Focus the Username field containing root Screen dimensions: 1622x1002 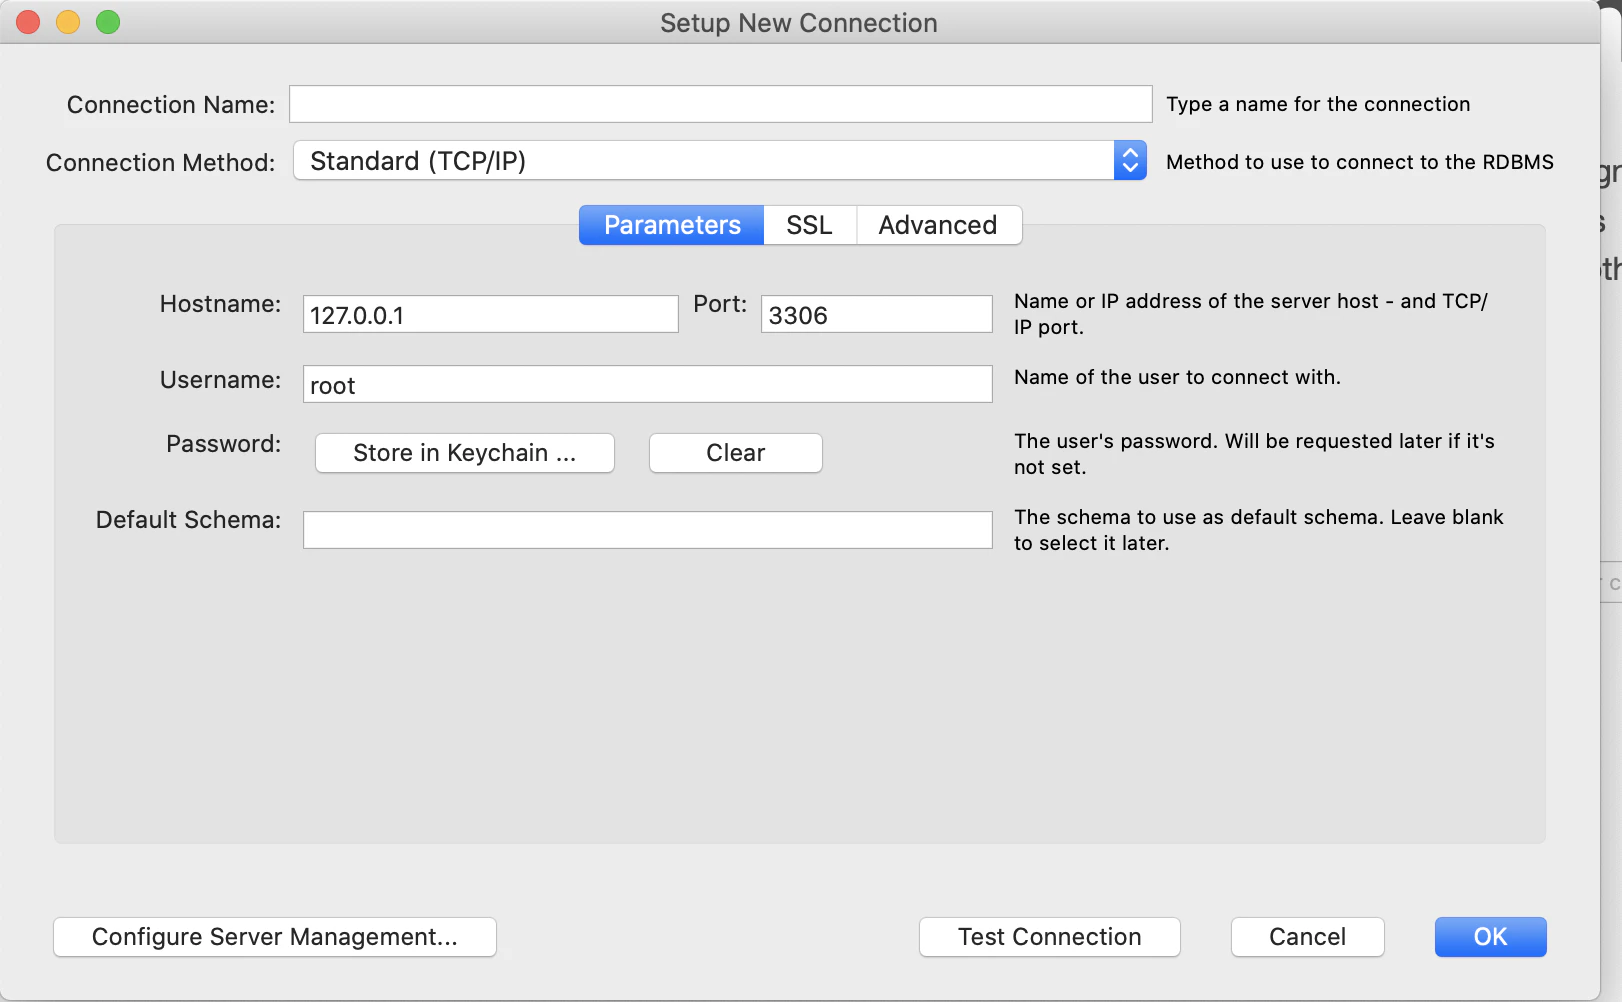pyautogui.click(x=647, y=384)
